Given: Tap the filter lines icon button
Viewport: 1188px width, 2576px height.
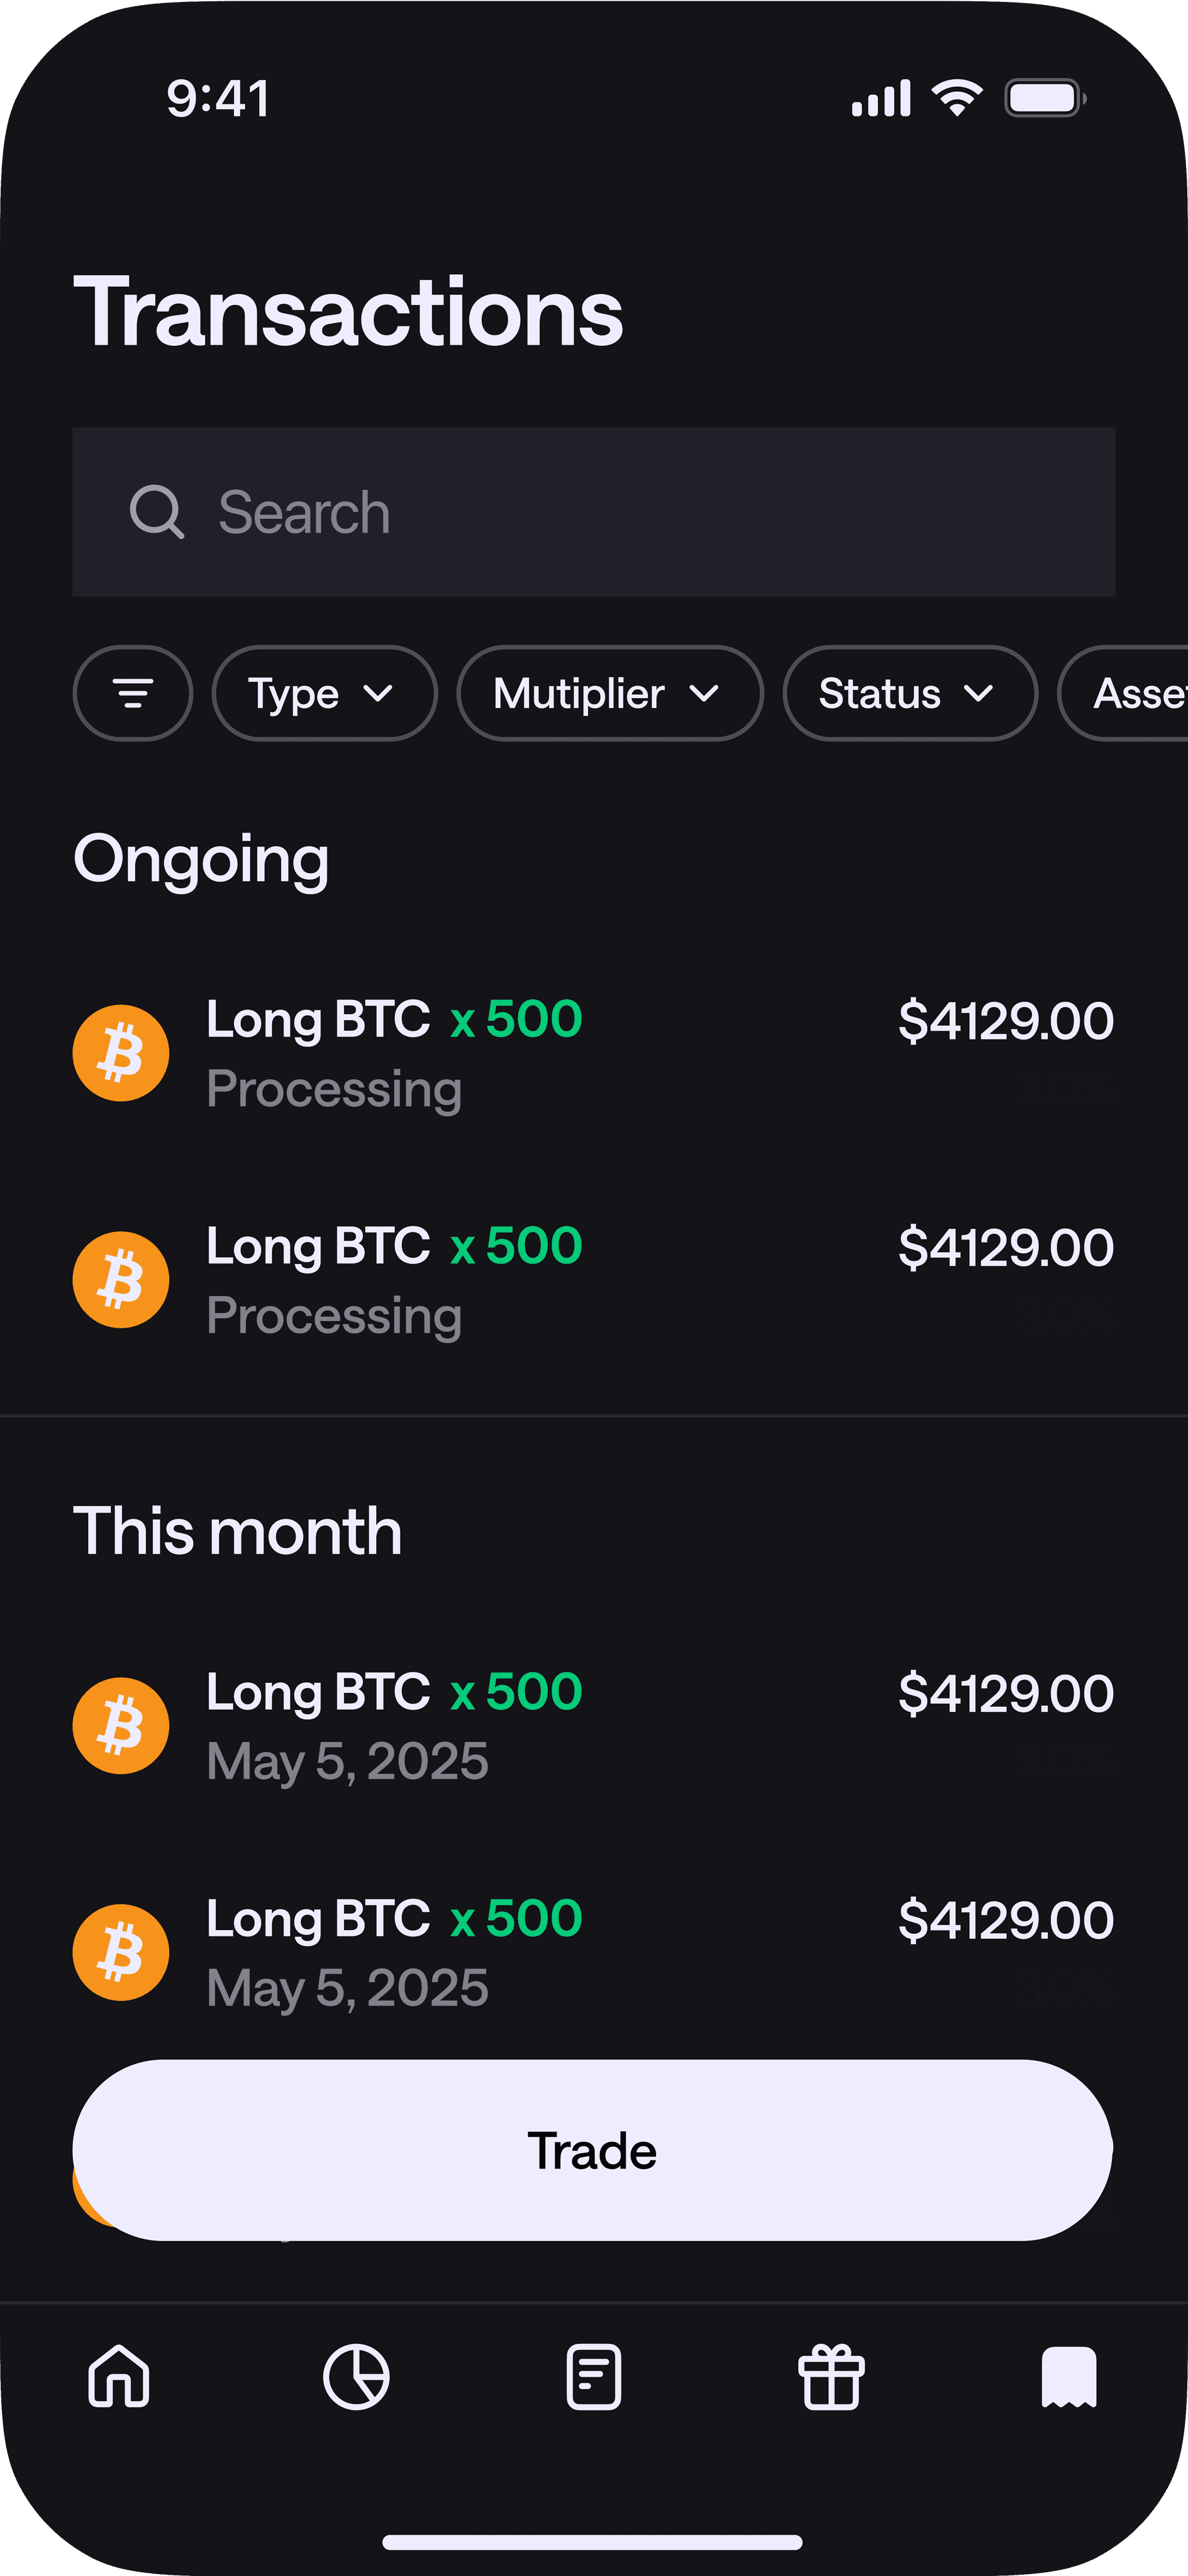Looking at the screenshot, I should pos(133,693).
